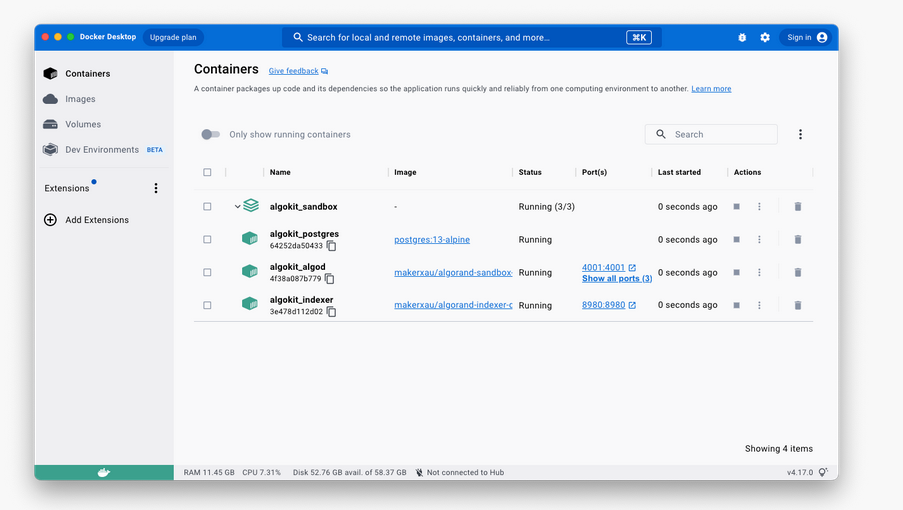Viewport: 903px width, 510px height.
Task: Click Not connected to Hub status
Action: (x=460, y=473)
